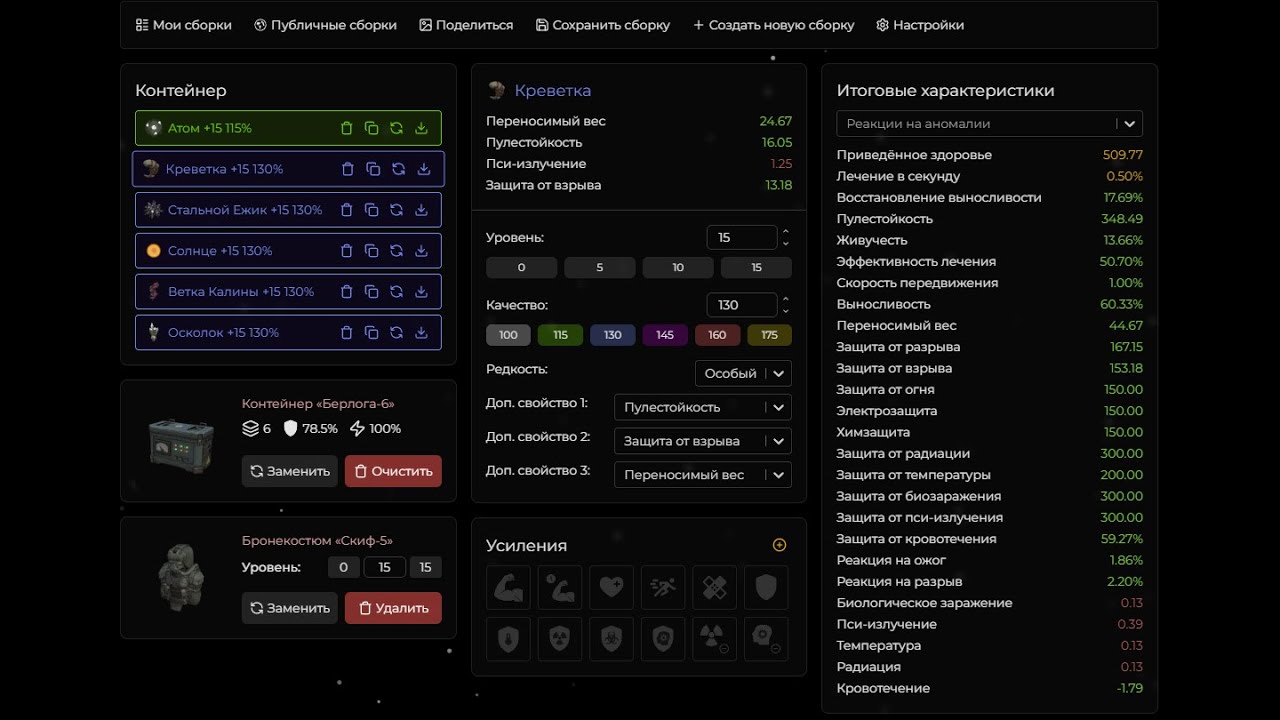Screen dimensions: 1280x720
Task: Click the red Очистить button
Action: pos(393,471)
